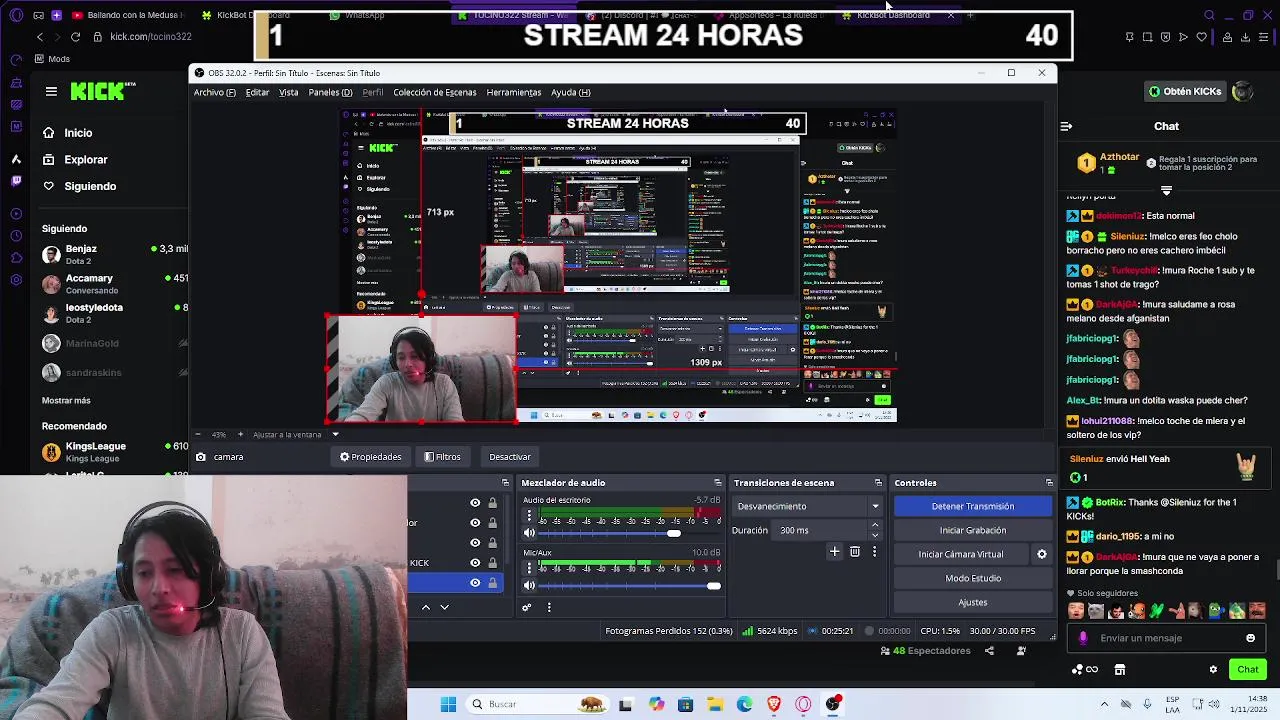This screenshot has width=1280, height=720.
Task: Toggle lock on the KICK source
Action: 492,563
